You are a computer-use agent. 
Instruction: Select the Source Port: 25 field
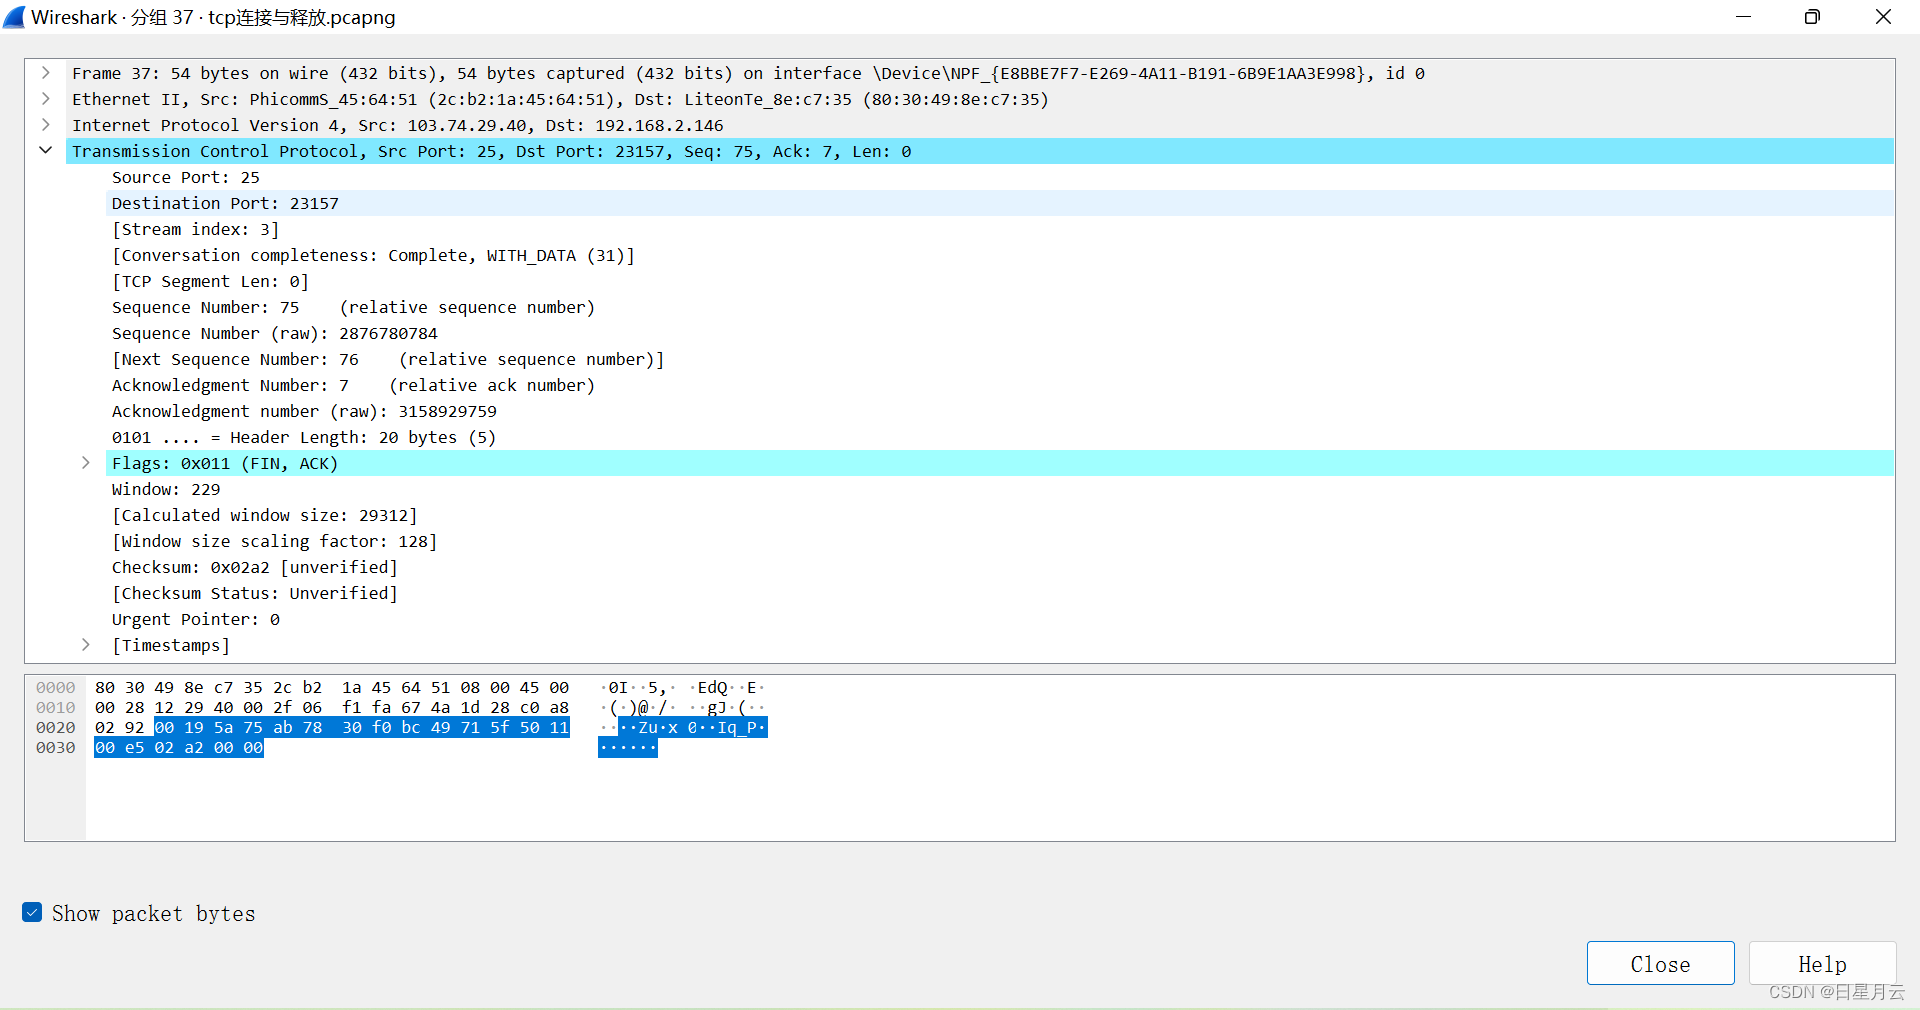(1000, 177)
